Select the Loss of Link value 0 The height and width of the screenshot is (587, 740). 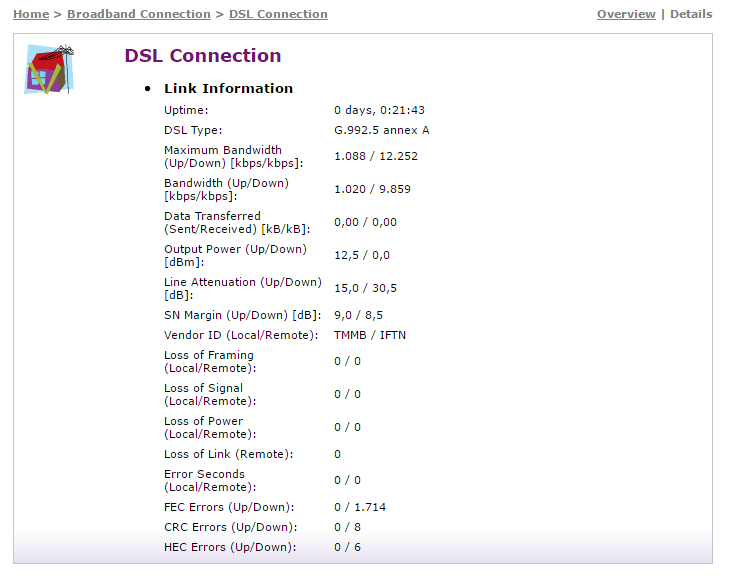pos(337,454)
